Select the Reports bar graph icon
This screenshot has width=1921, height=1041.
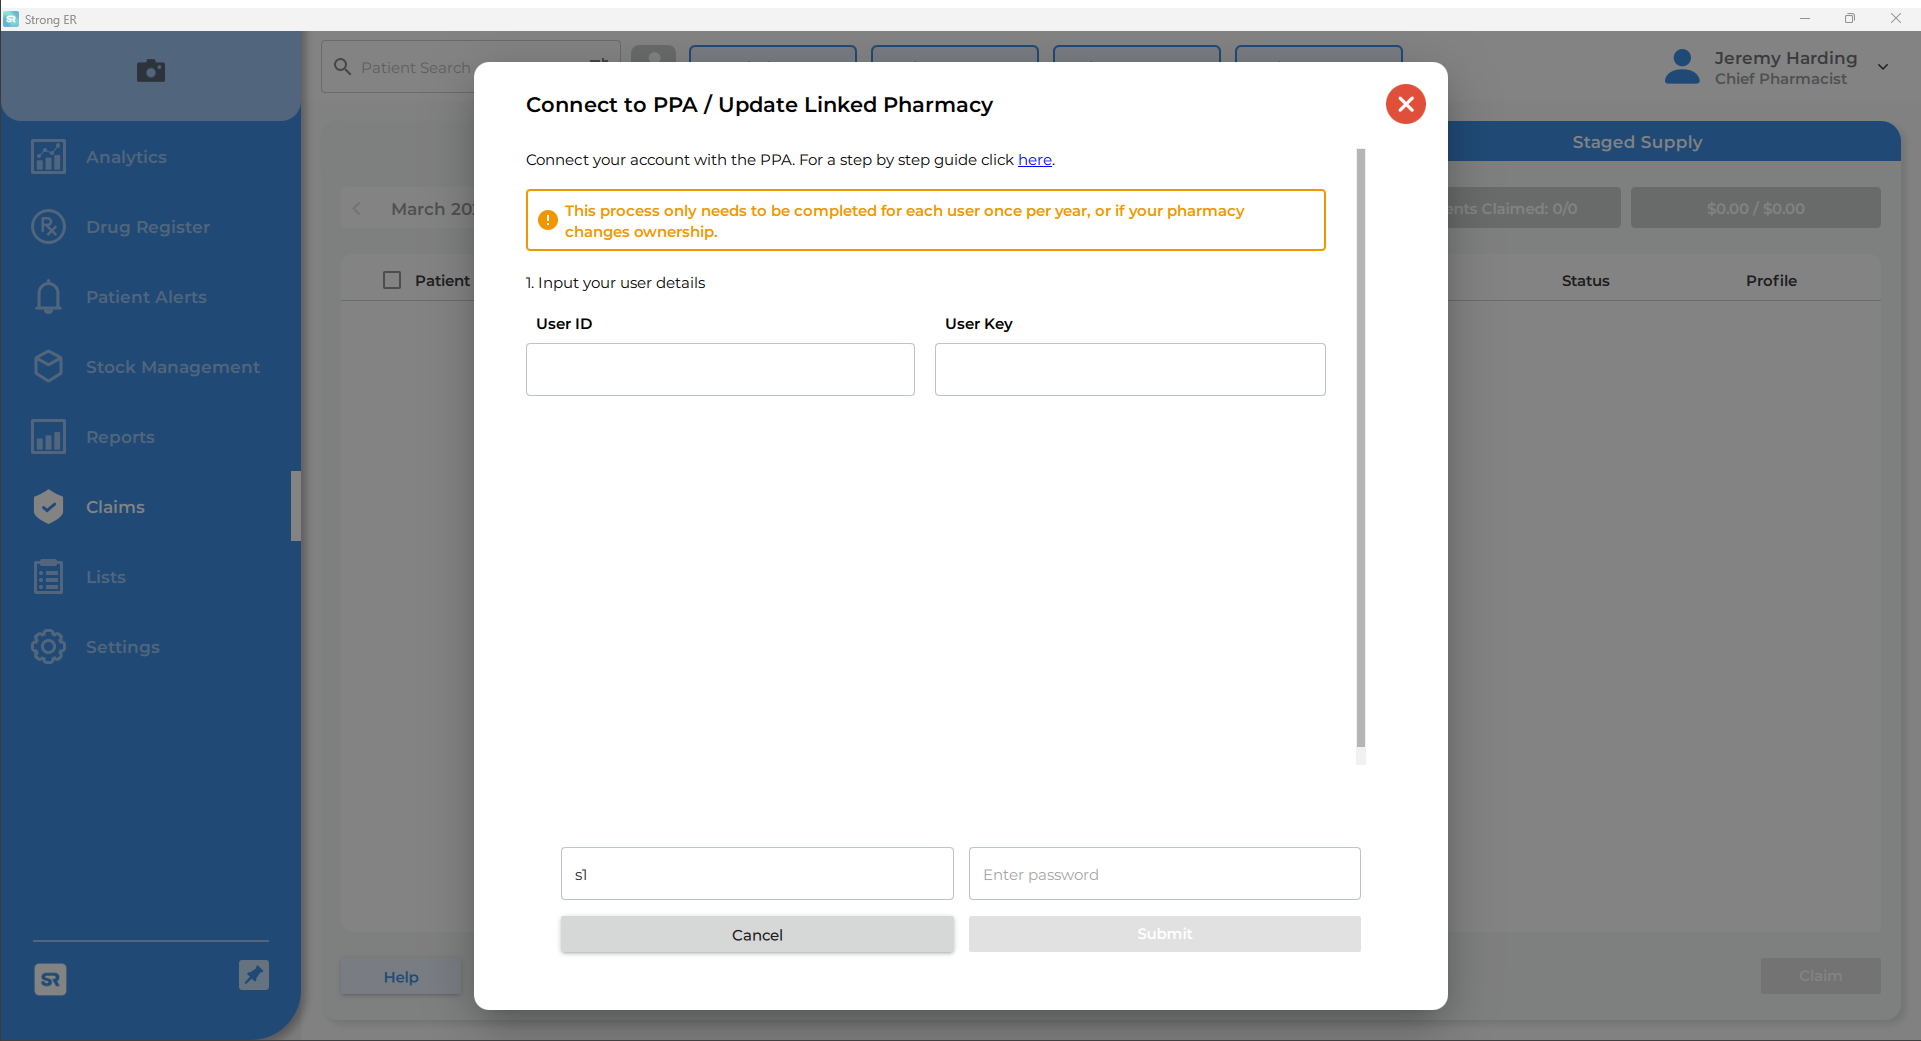point(47,436)
